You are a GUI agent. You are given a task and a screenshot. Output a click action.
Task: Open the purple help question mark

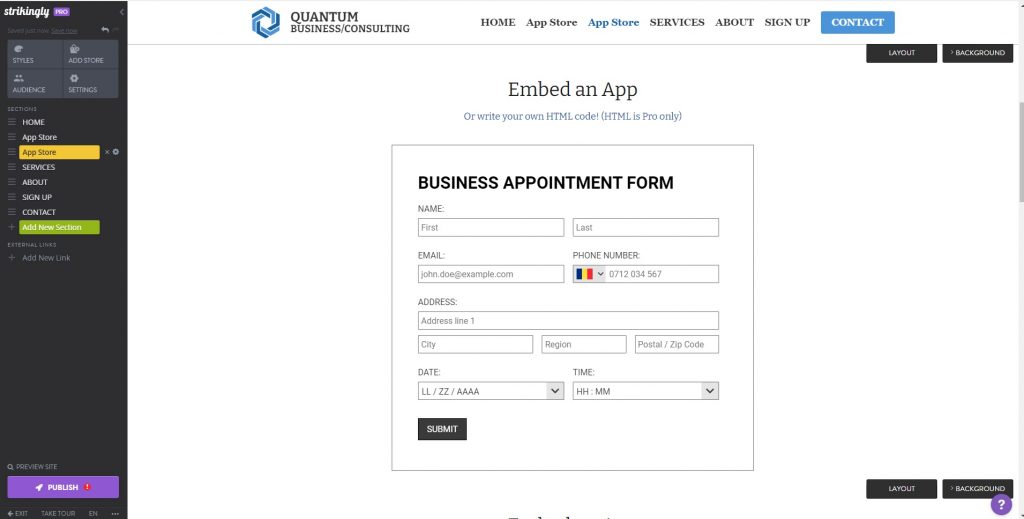(1001, 504)
